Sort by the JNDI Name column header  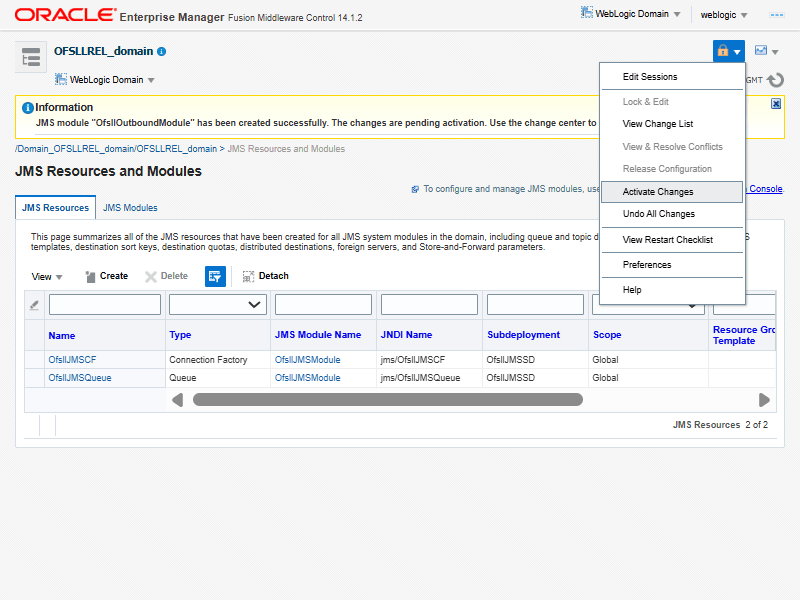click(406, 335)
